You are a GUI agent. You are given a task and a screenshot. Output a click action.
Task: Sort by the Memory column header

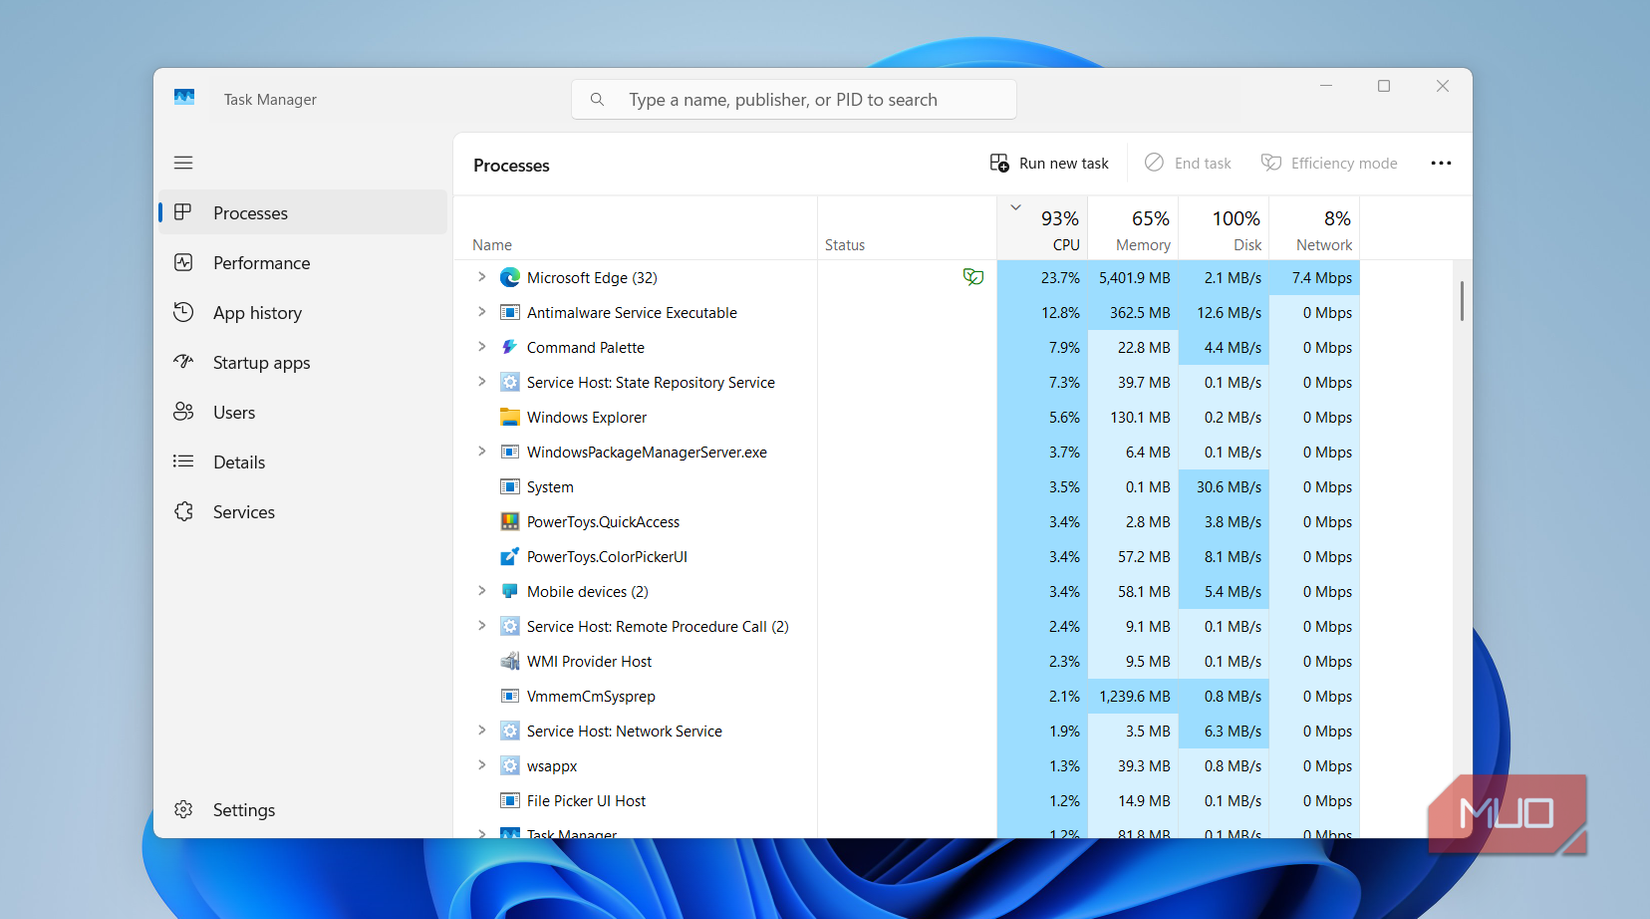tap(1133, 228)
